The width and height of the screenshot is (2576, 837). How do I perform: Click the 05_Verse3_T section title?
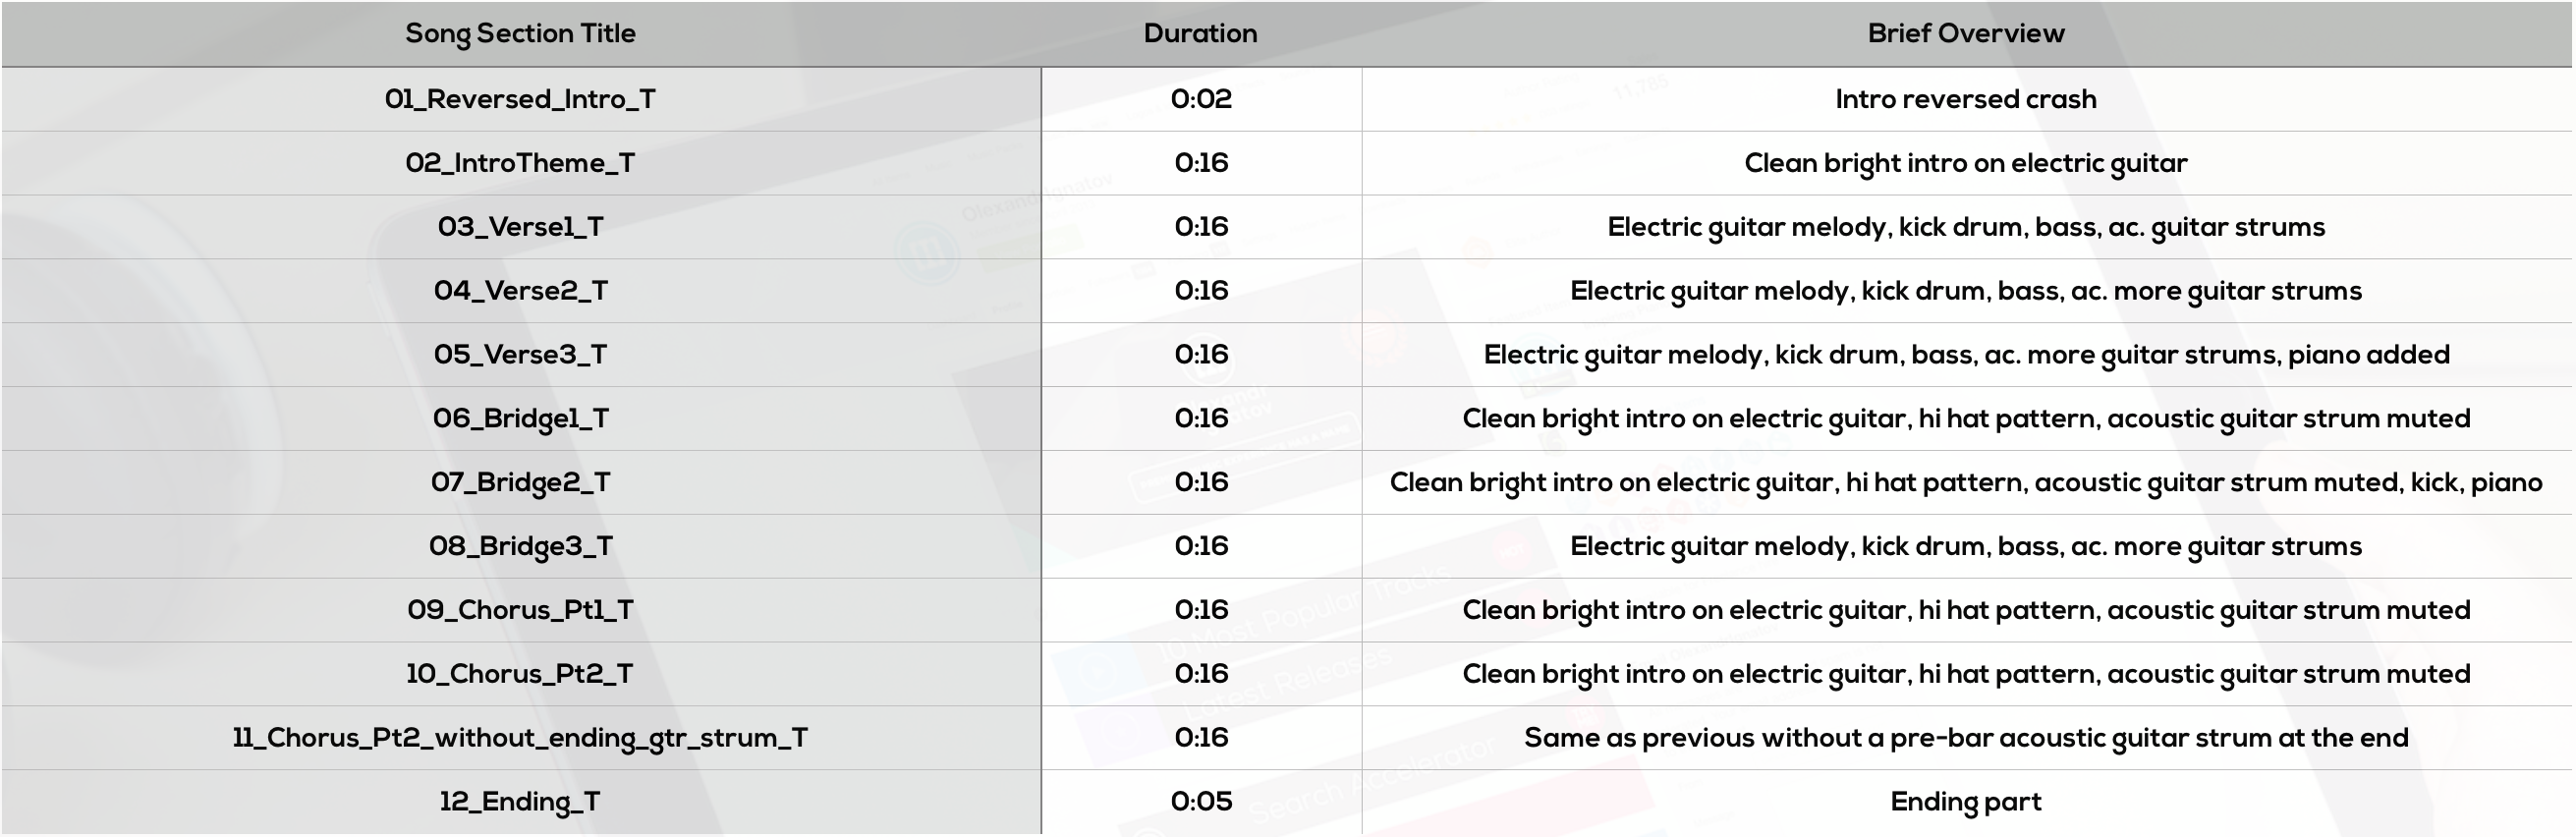pos(520,355)
